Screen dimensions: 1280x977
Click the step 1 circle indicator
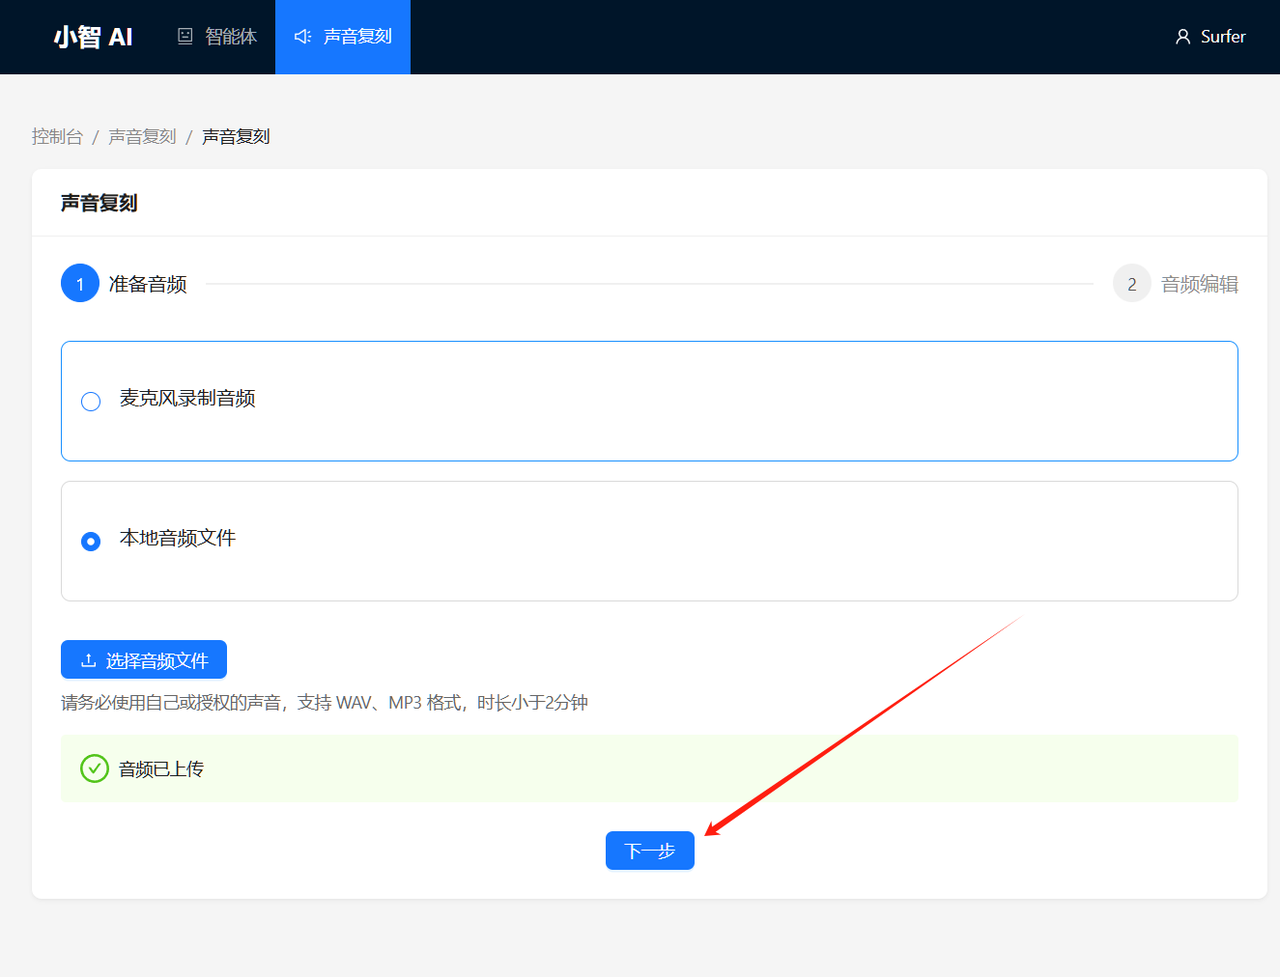pyautogui.click(x=80, y=284)
